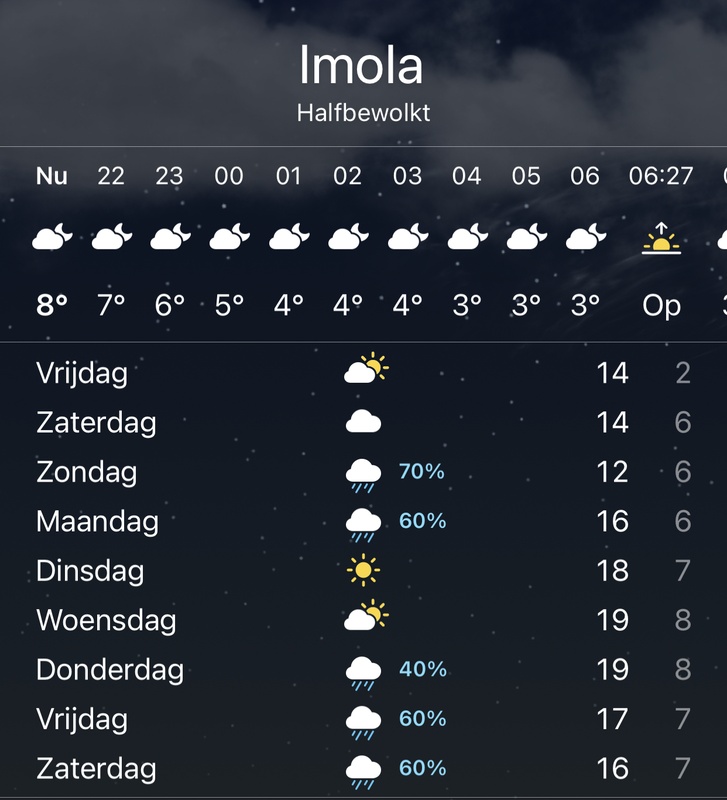727x800 pixels.
Task: Tap the sunrise icon at 06:27
Action: (x=661, y=238)
